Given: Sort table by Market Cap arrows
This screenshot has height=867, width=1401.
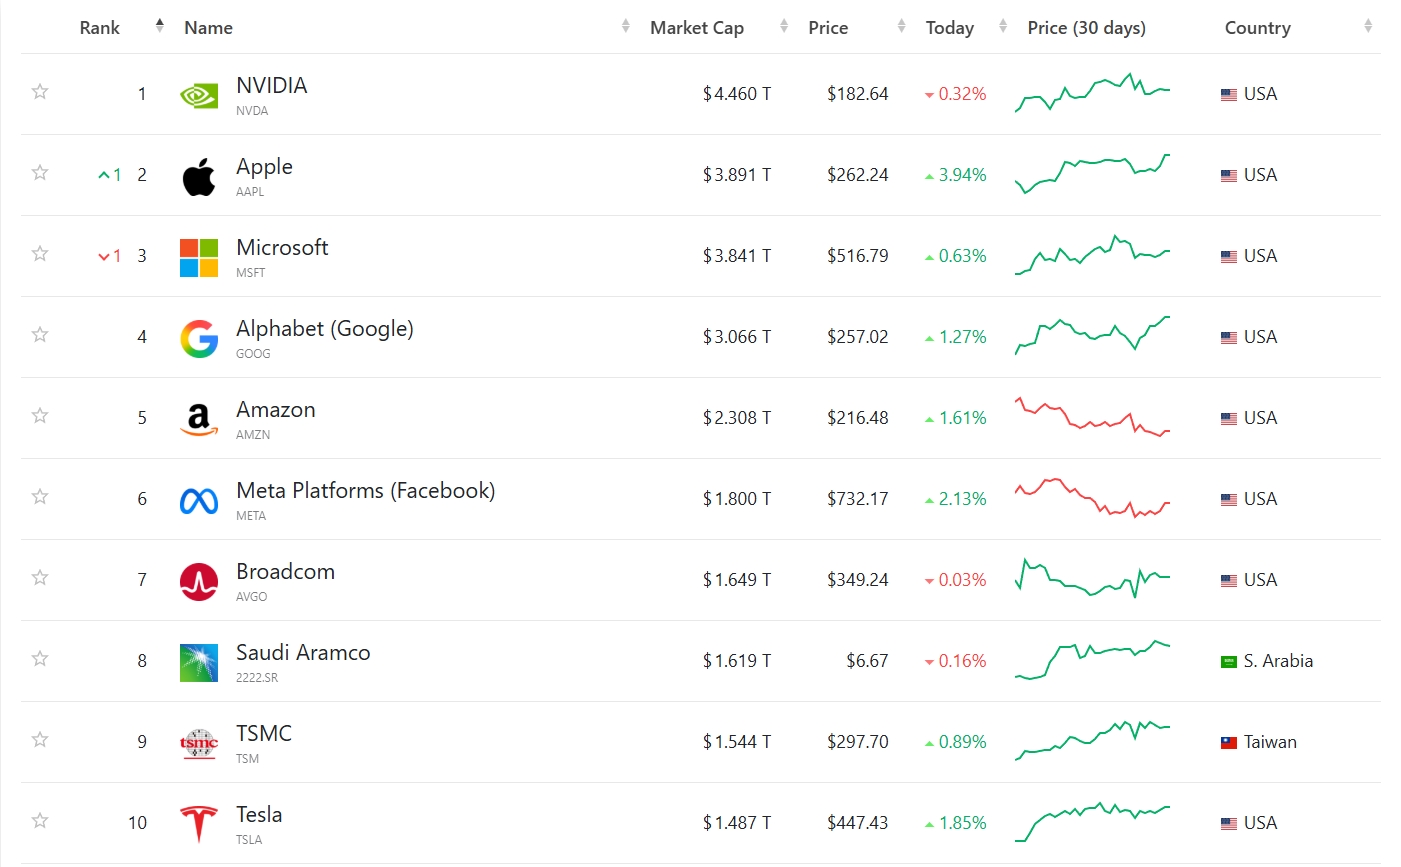Looking at the screenshot, I should click(784, 27).
